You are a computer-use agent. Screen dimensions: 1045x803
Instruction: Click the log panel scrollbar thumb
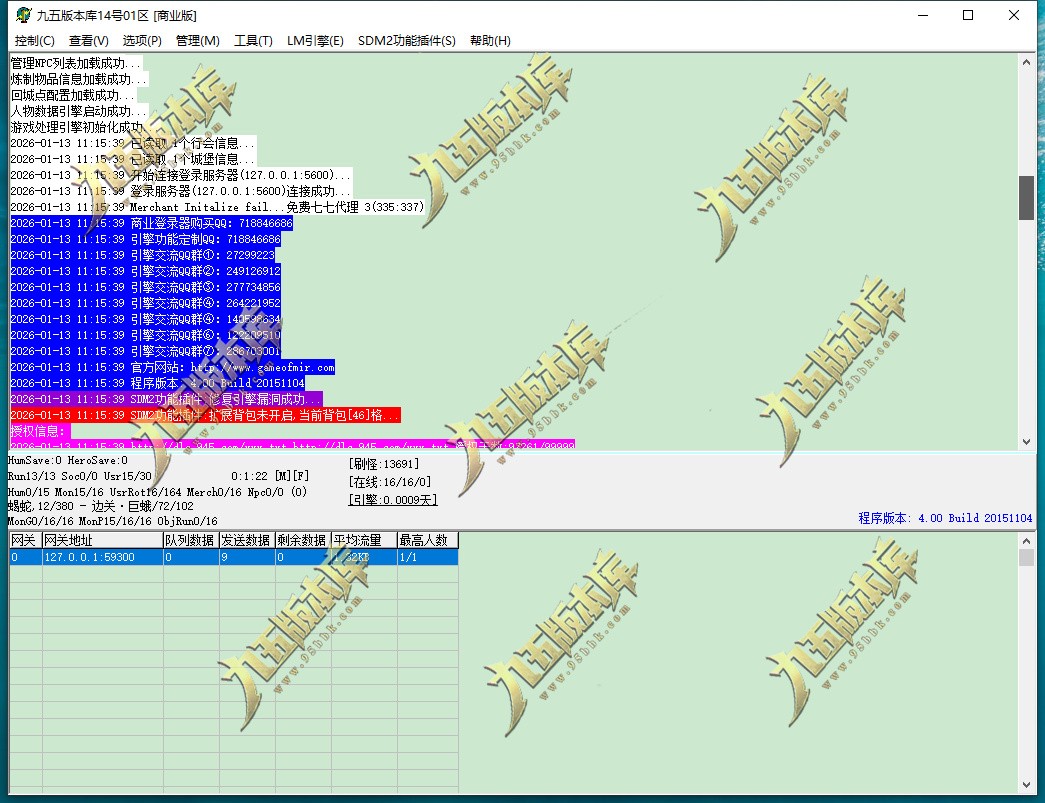point(1026,198)
